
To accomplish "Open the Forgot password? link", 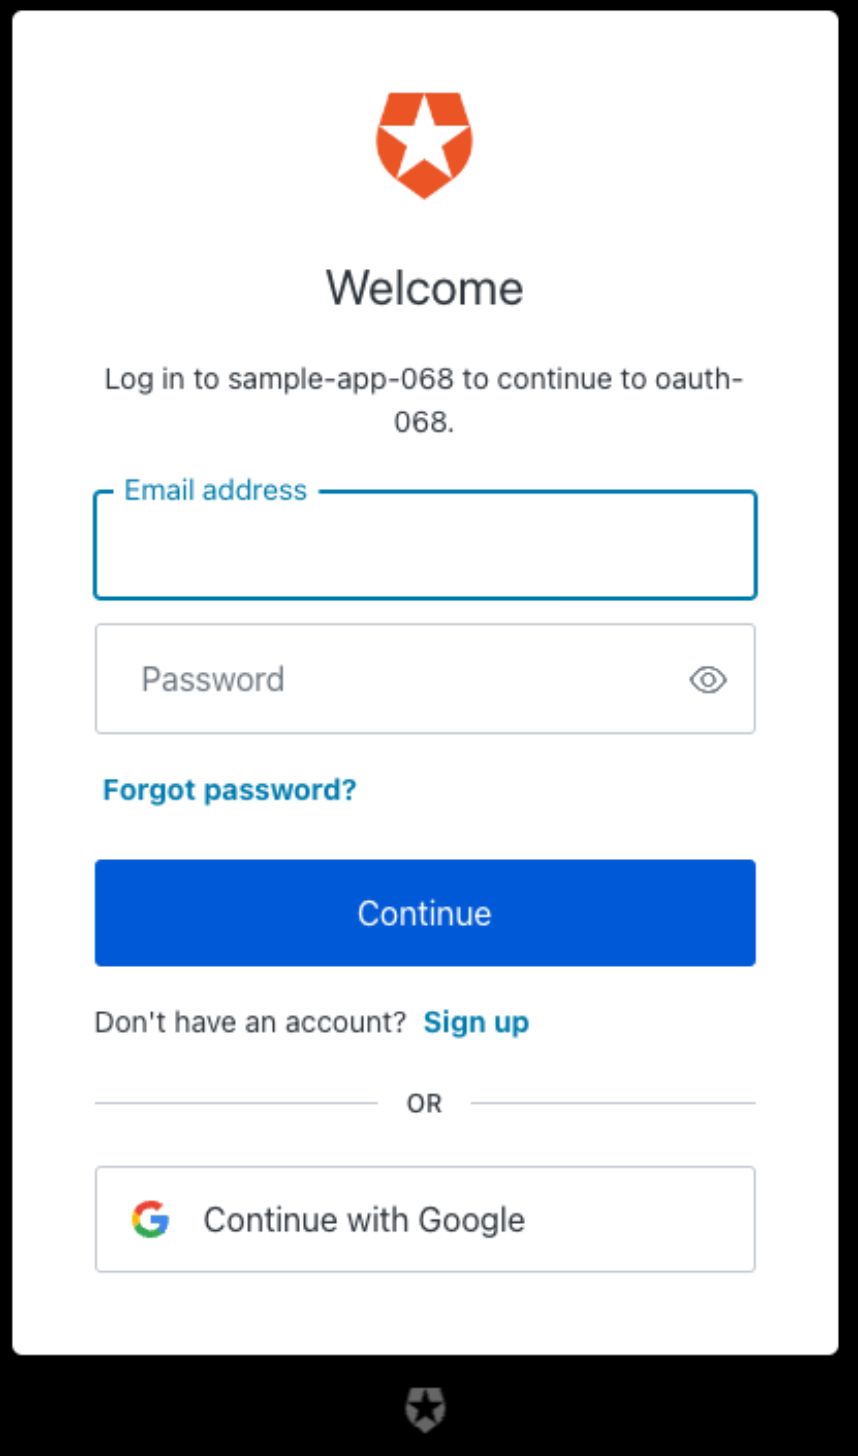I will pyautogui.click(x=230, y=791).
